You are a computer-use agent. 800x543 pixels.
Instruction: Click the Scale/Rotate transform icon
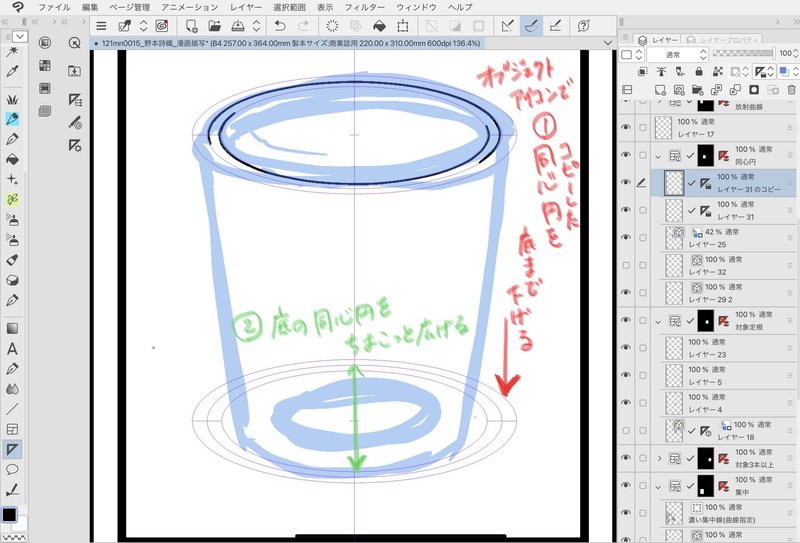[x=403, y=26]
